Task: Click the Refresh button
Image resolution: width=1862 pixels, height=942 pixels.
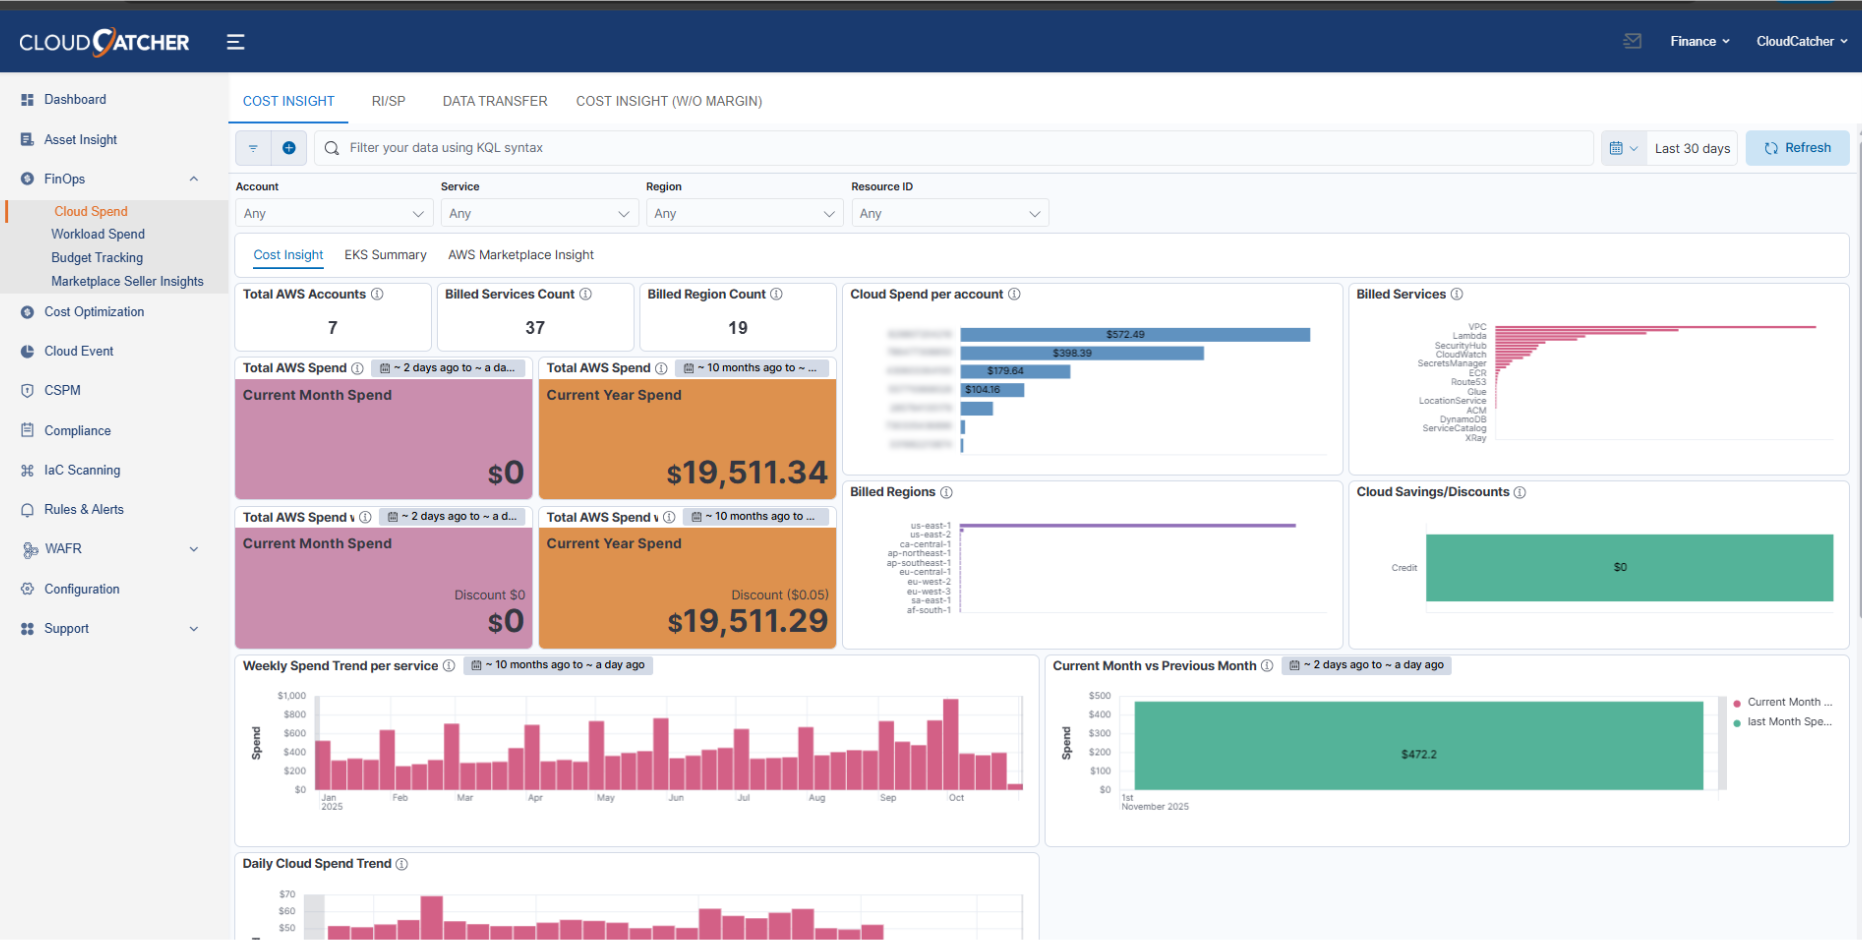Action: [1797, 147]
